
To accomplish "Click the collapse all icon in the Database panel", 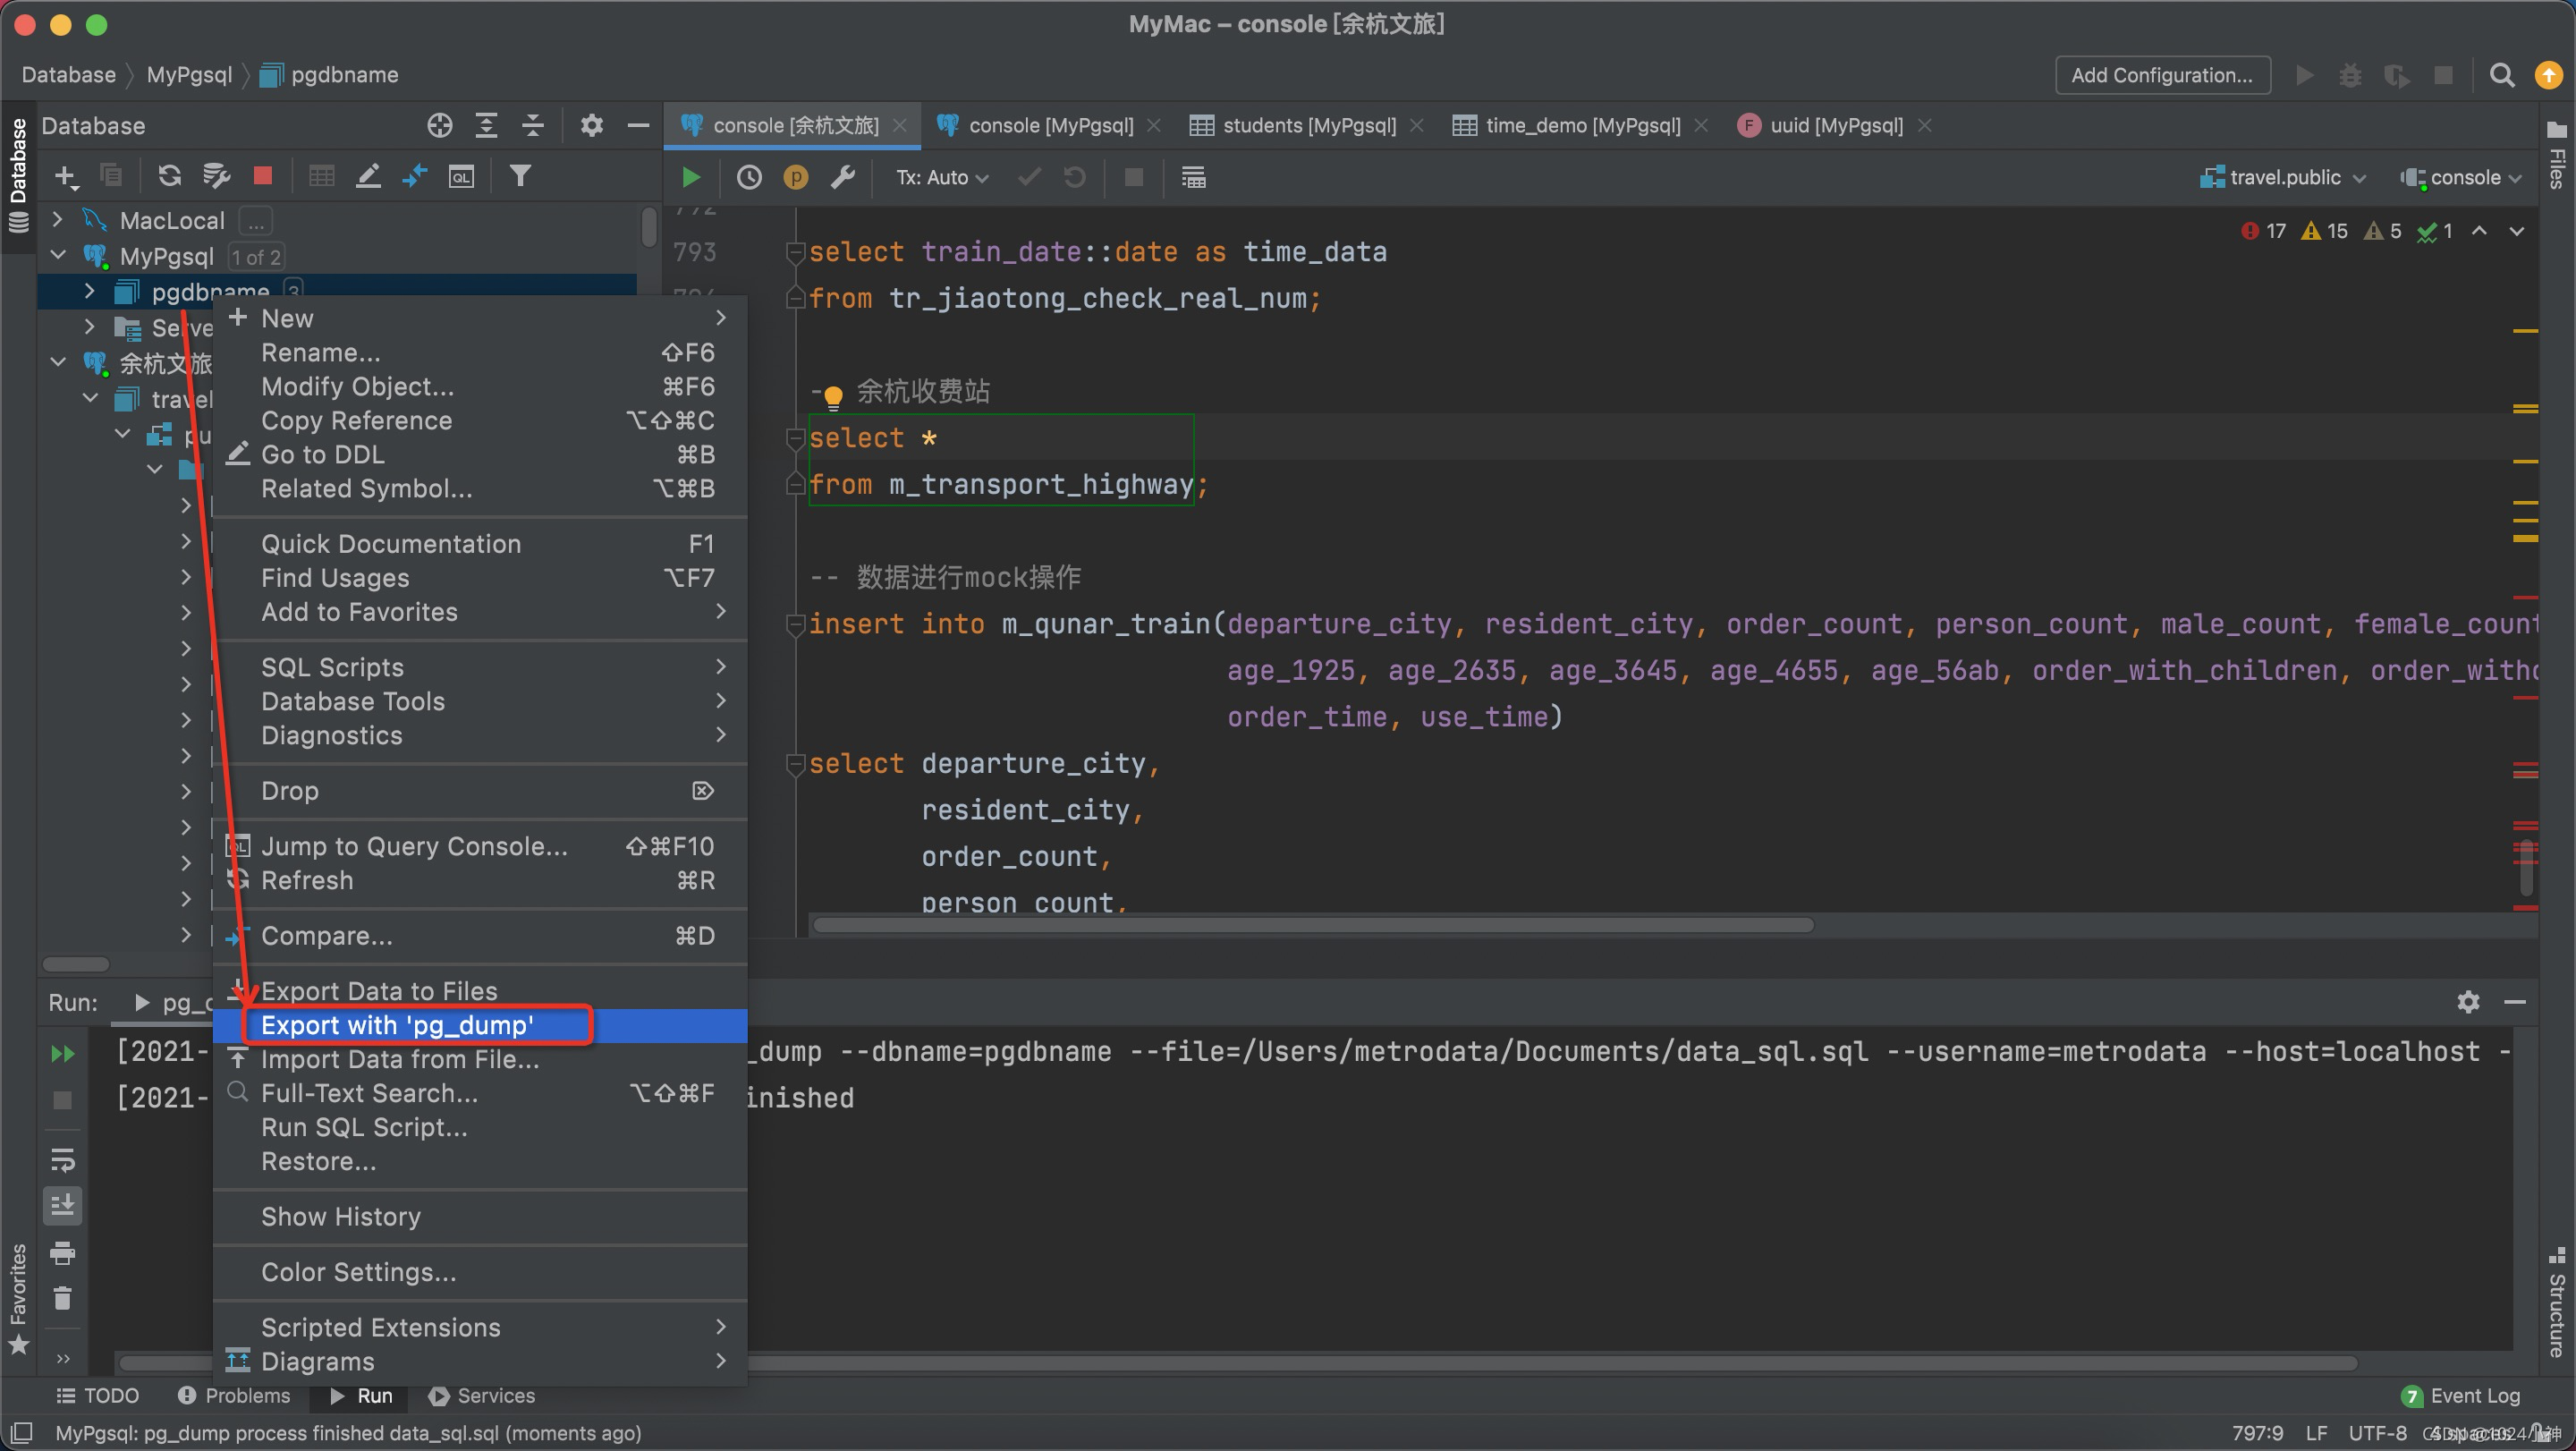I will (533, 125).
